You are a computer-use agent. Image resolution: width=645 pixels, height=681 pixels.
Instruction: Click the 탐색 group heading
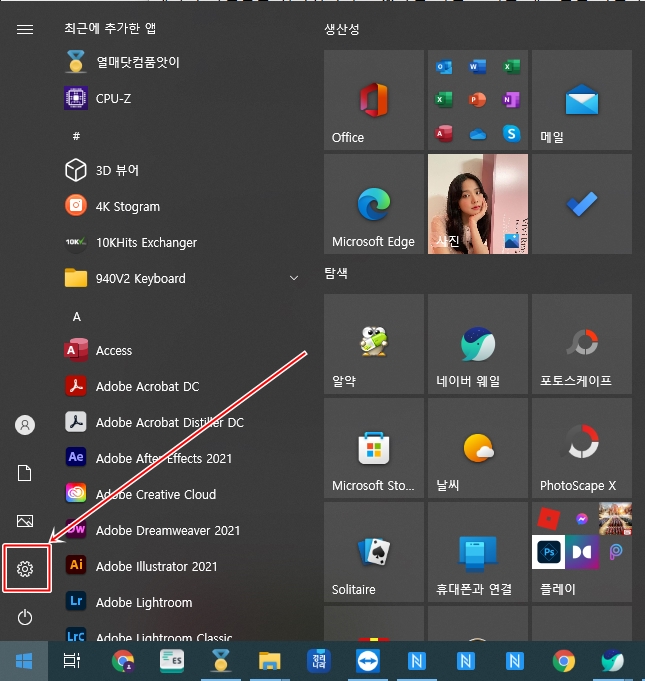coord(336,273)
